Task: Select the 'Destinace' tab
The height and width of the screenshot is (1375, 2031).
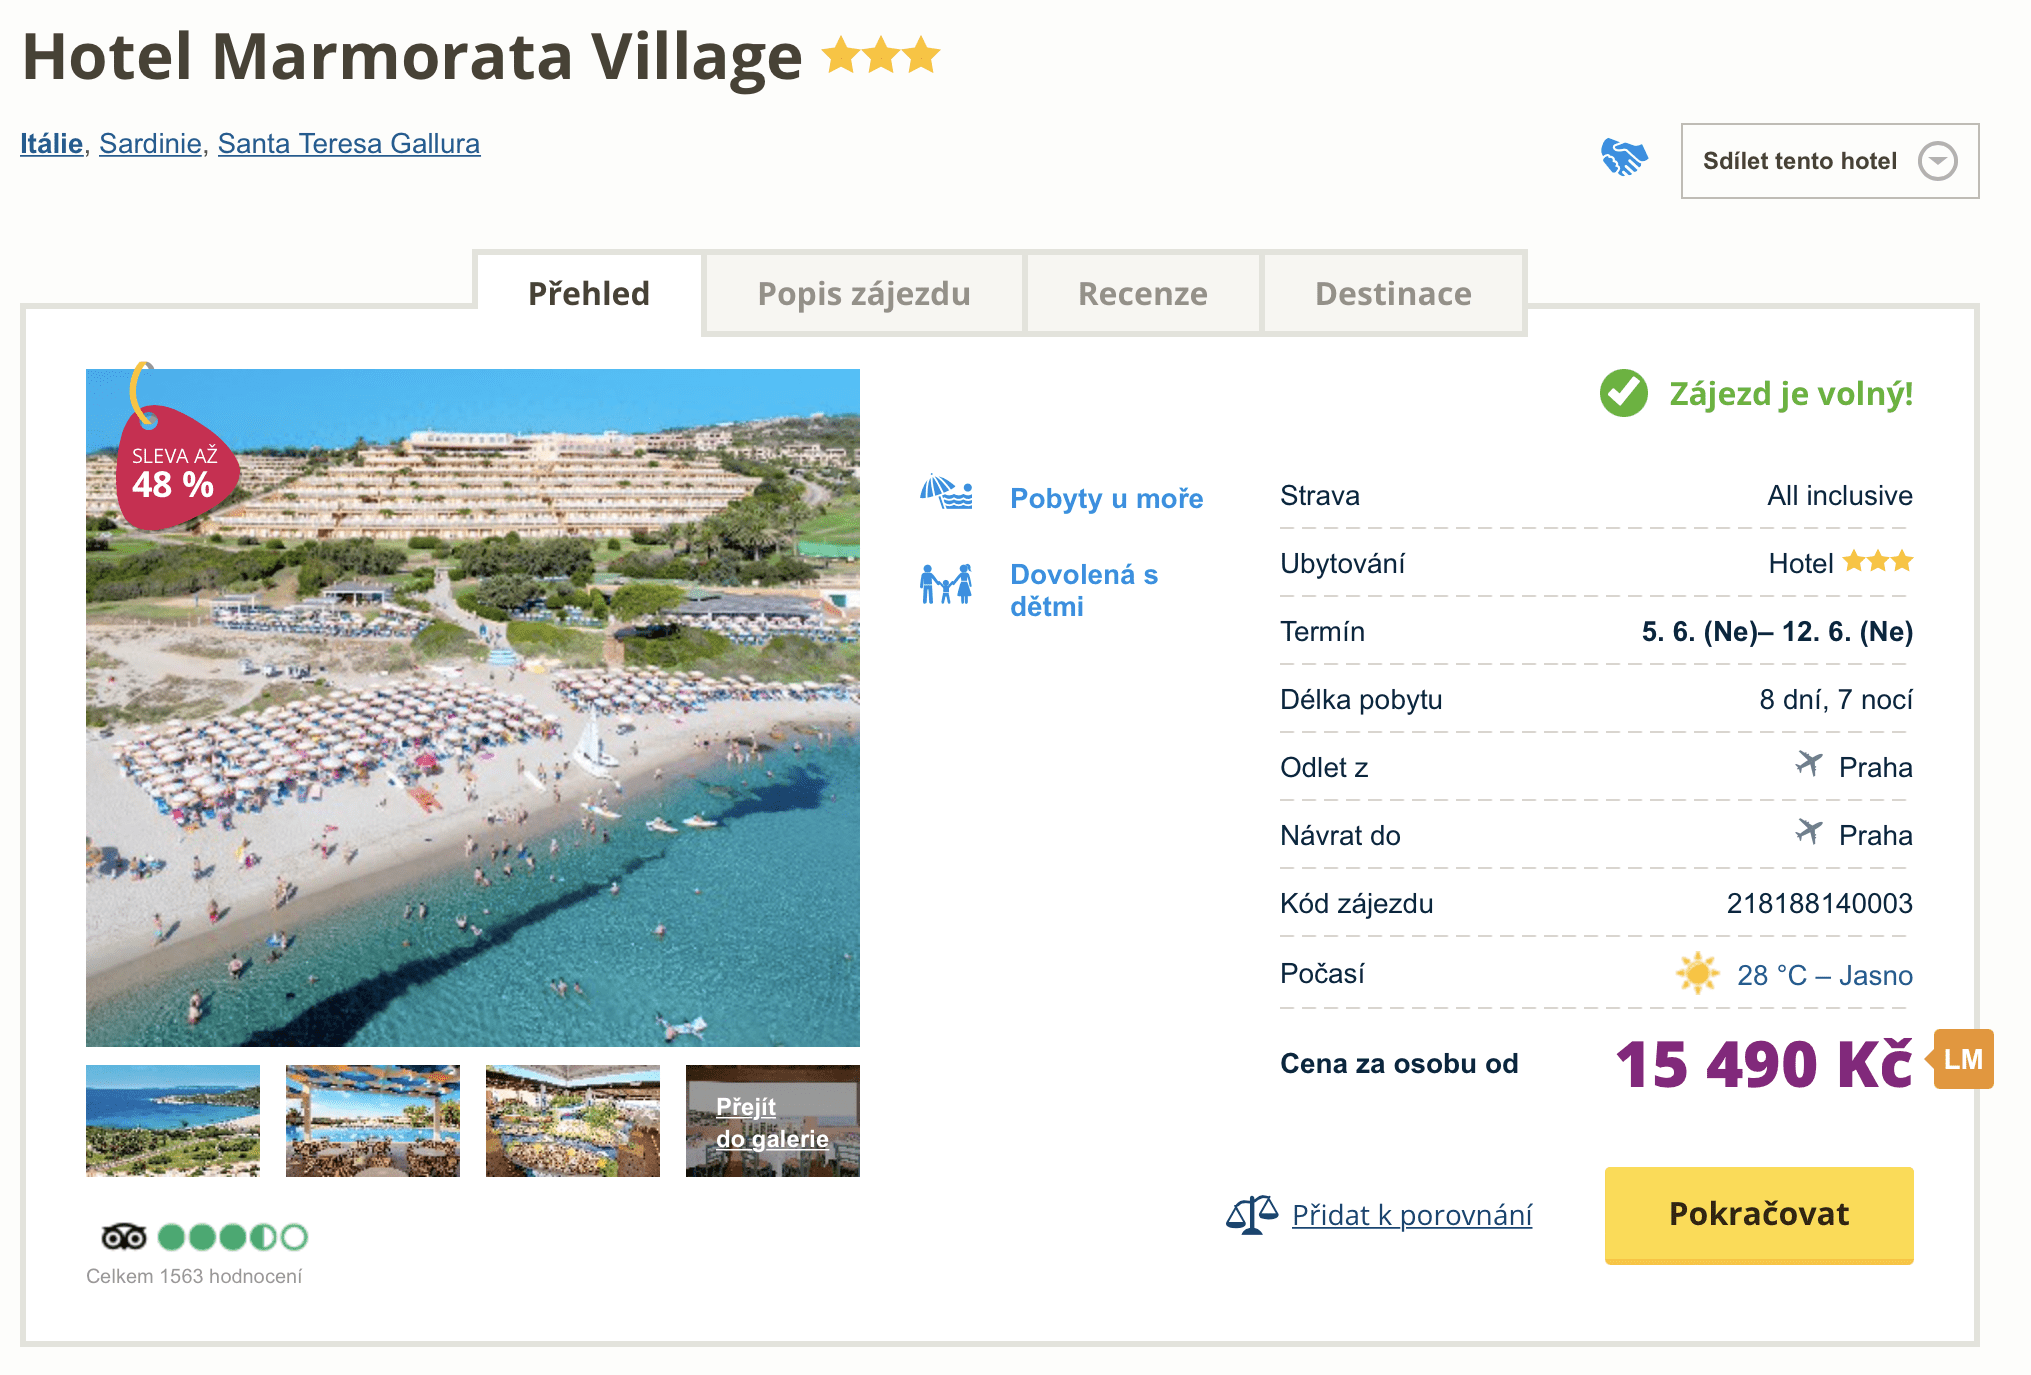Action: 1393,294
